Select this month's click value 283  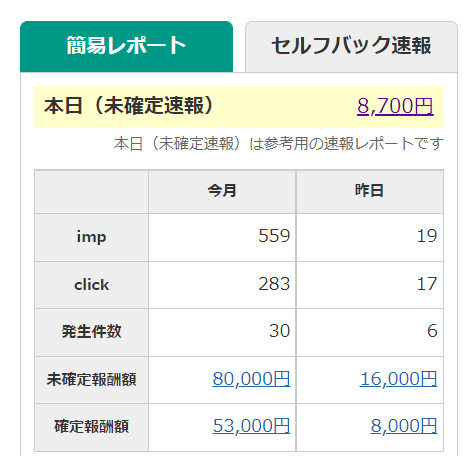274,284
